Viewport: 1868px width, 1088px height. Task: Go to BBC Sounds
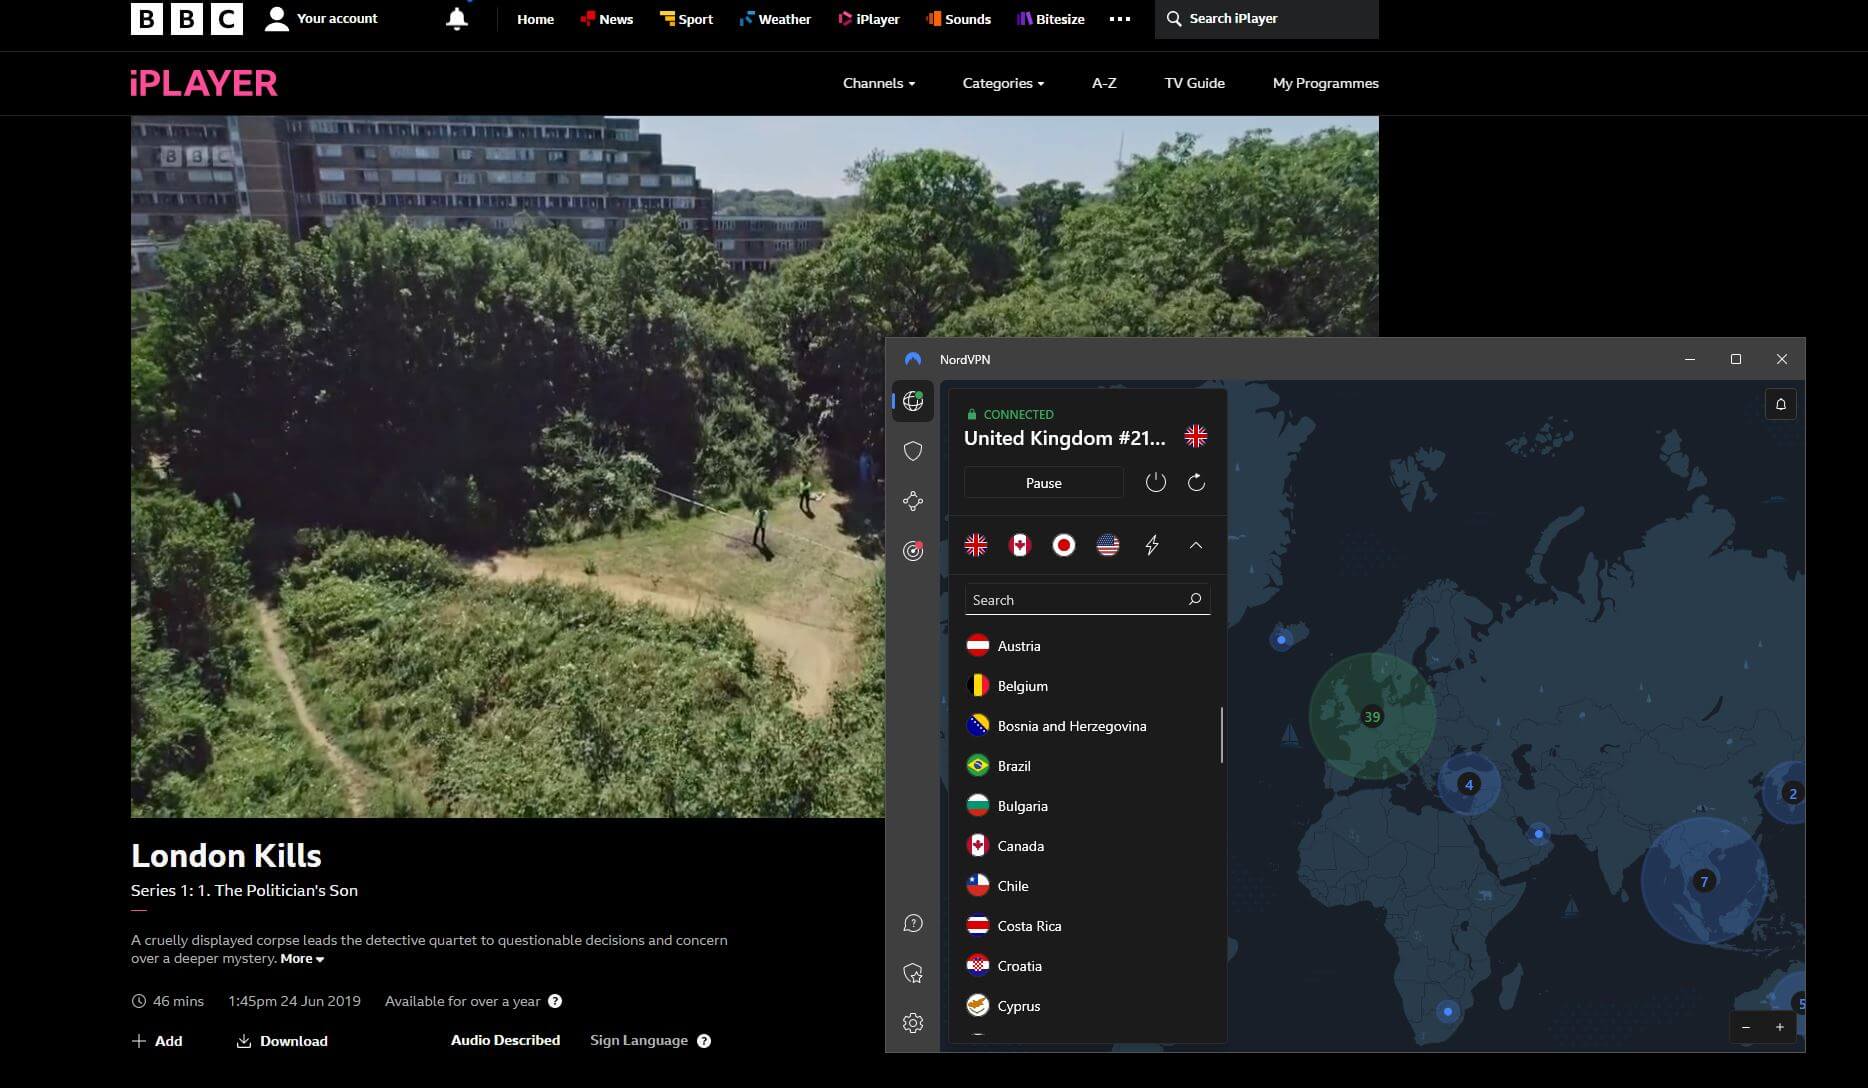(x=958, y=19)
